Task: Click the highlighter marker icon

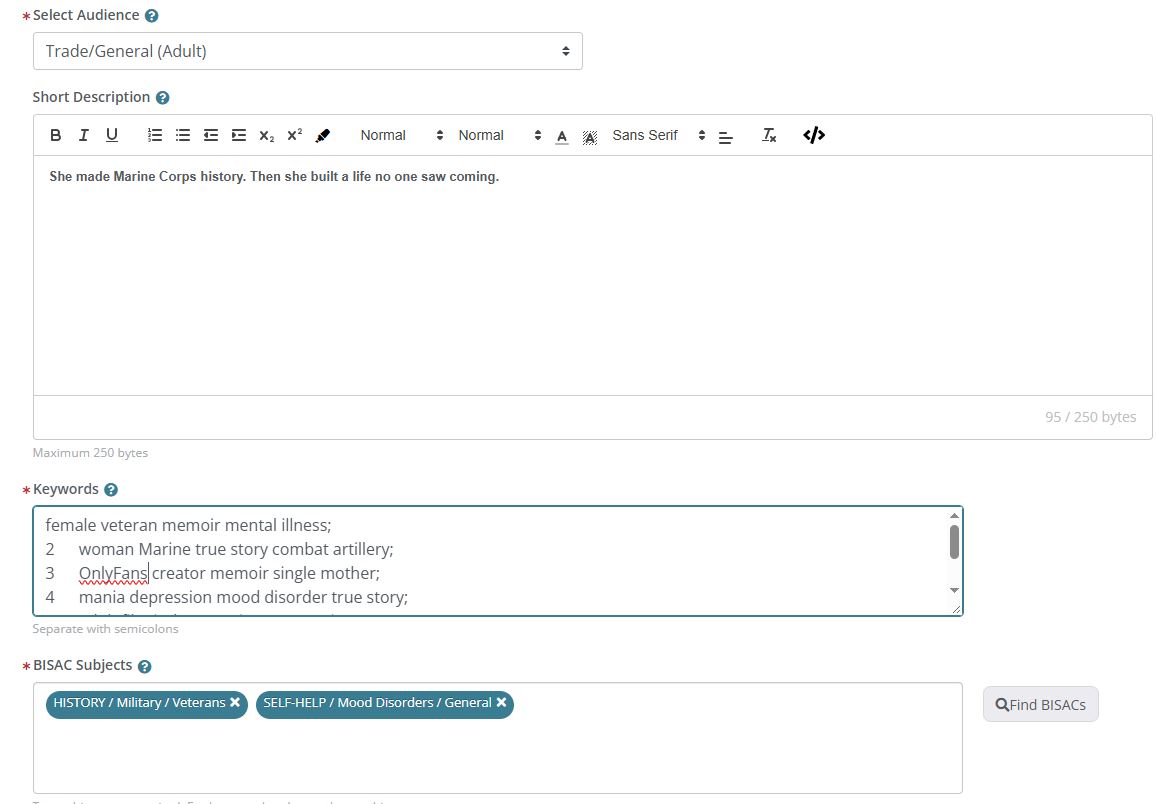Action: tap(323, 136)
